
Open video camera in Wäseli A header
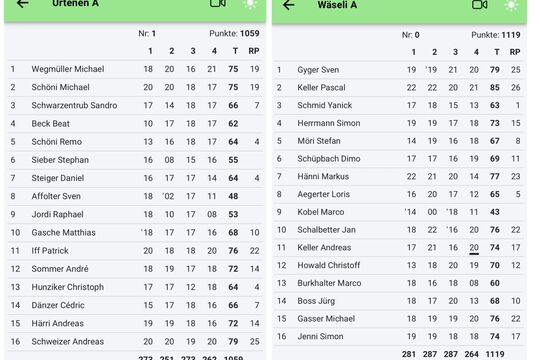tap(479, 5)
